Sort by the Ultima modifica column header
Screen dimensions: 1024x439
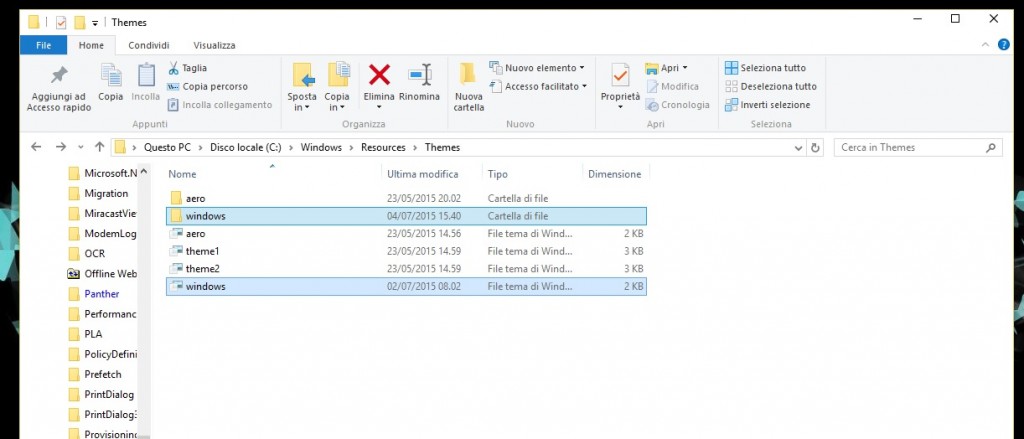(x=422, y=174)
